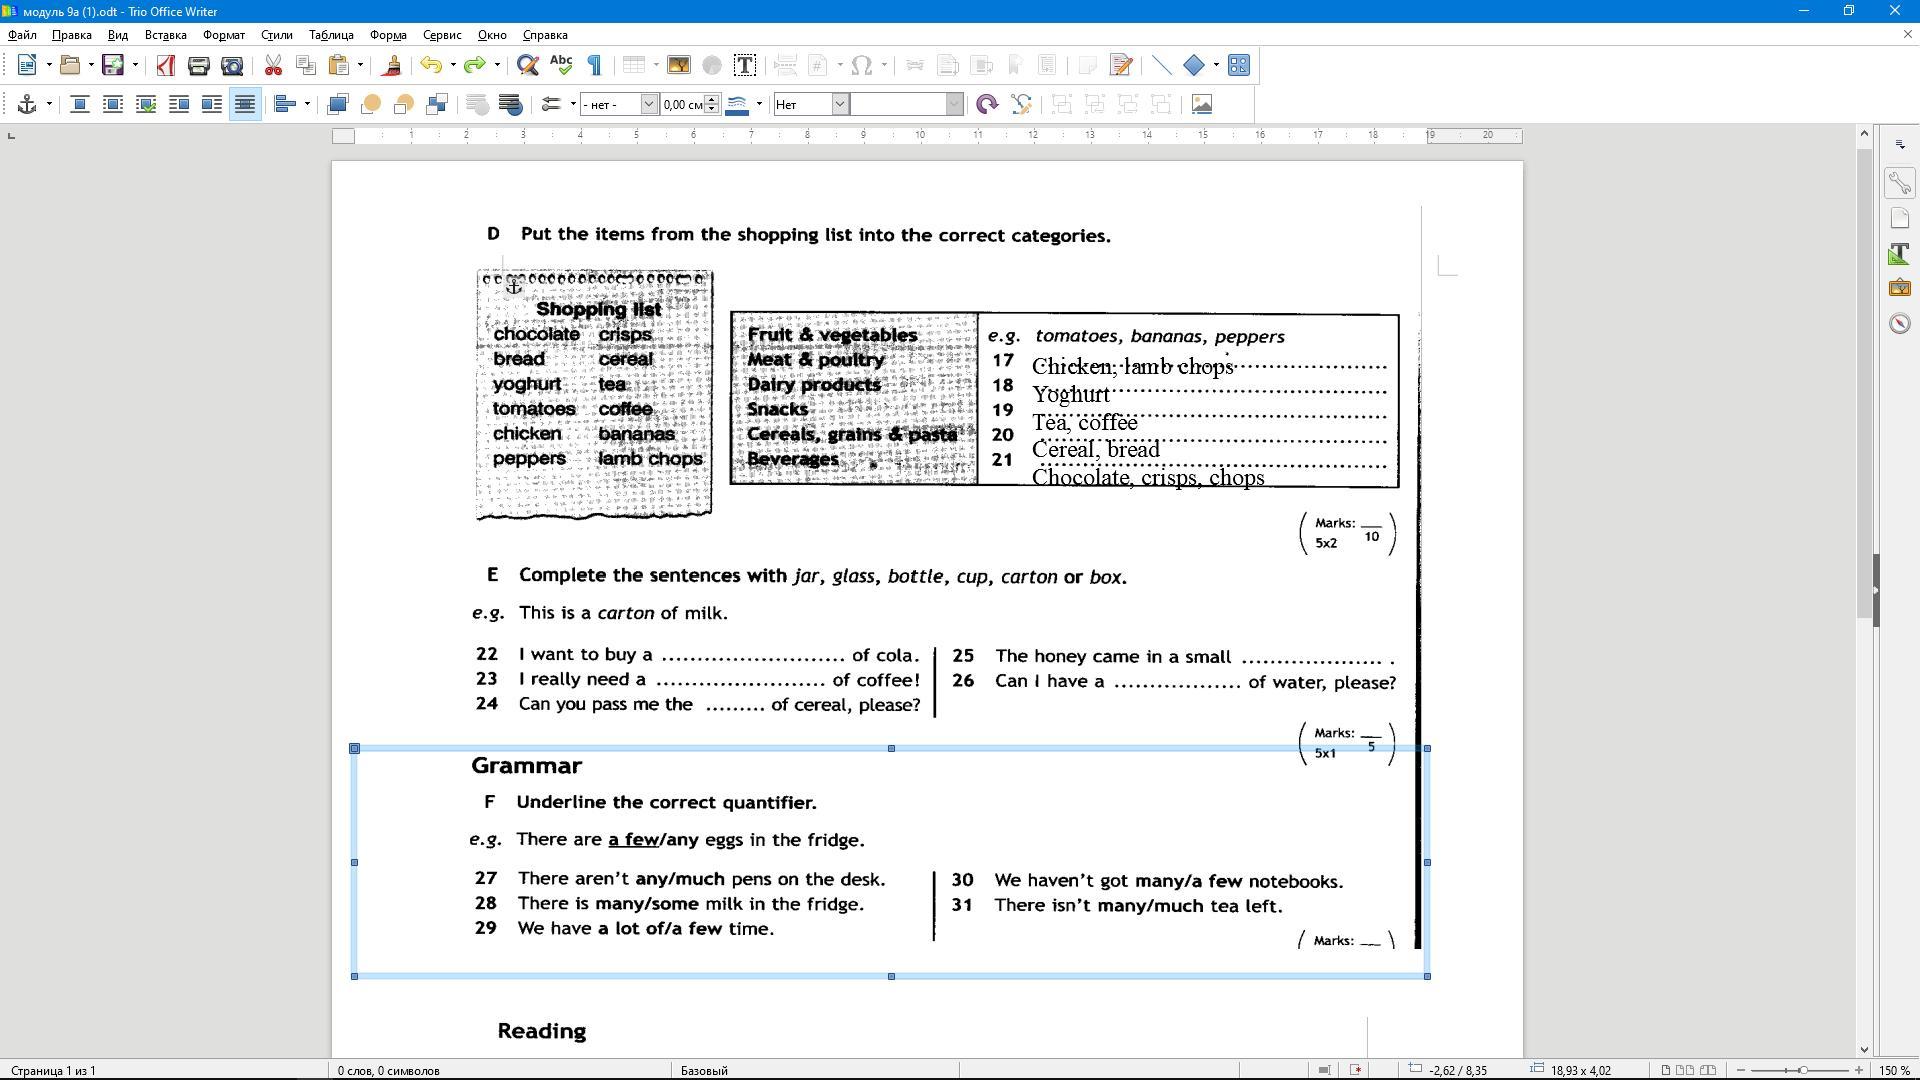
Task: Open the Формат menu
Action: coord(223,35)
